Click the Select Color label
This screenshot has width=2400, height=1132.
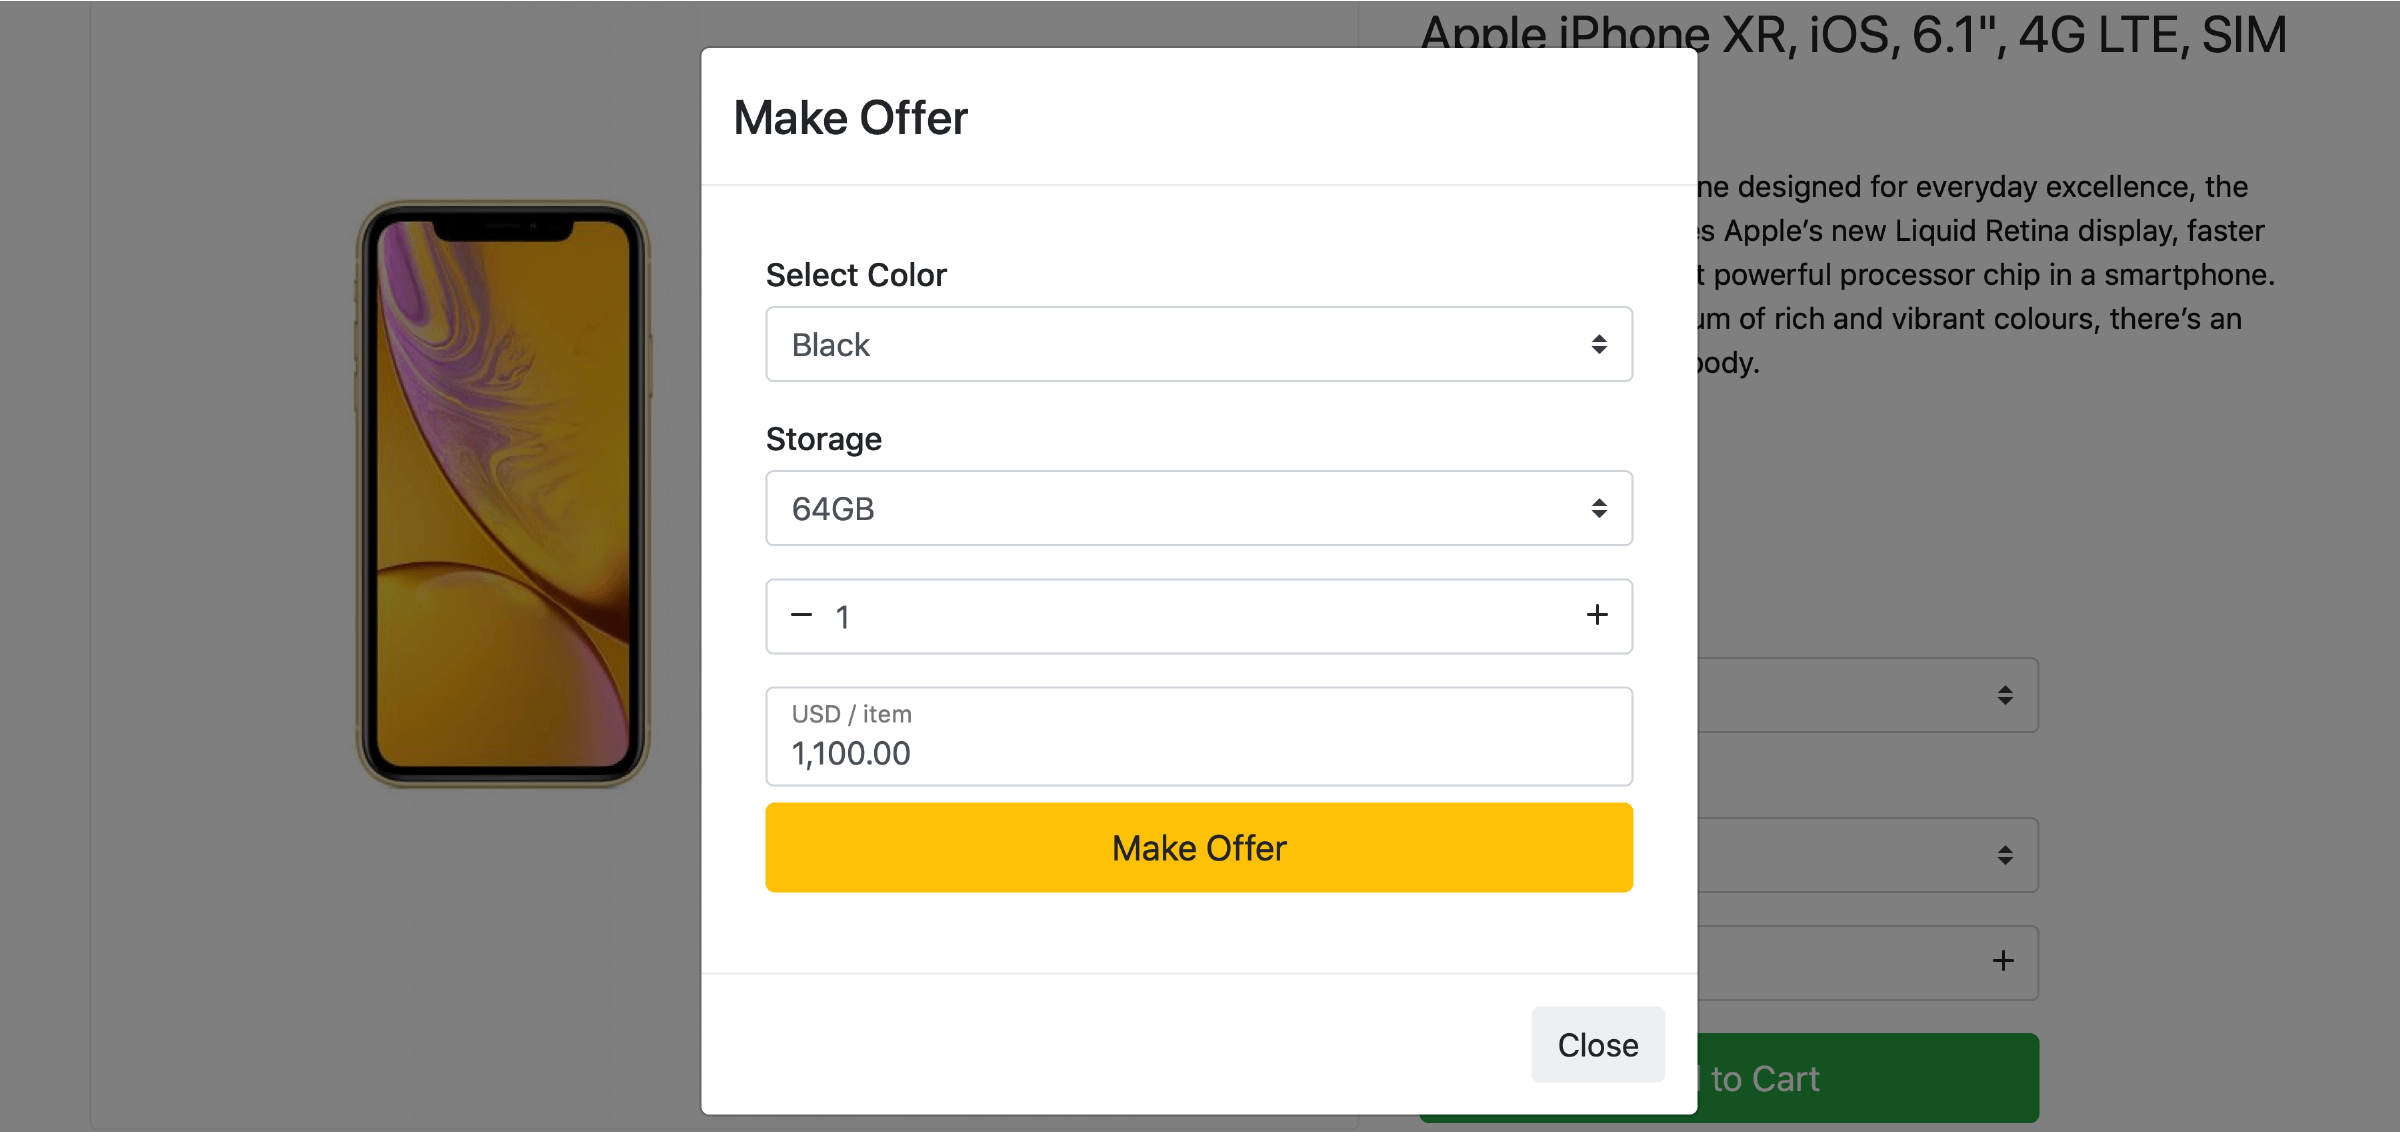(856, 275)
